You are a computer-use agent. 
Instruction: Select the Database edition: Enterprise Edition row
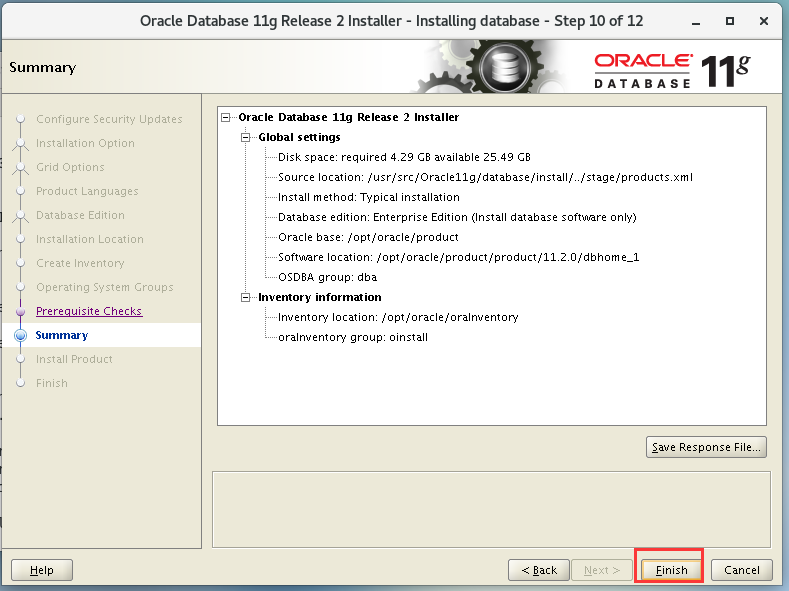click(x=457, y=217)
